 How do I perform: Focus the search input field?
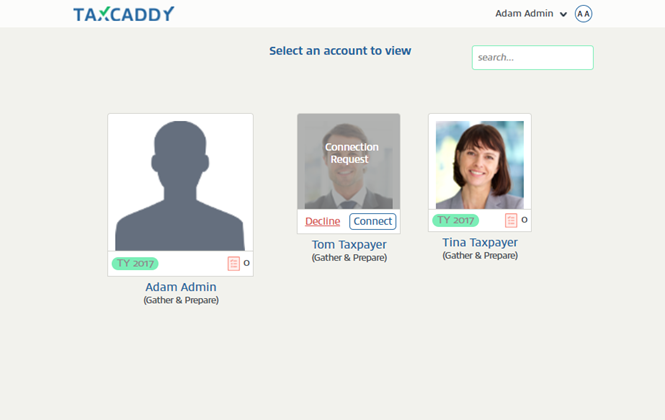click(533, 58)
